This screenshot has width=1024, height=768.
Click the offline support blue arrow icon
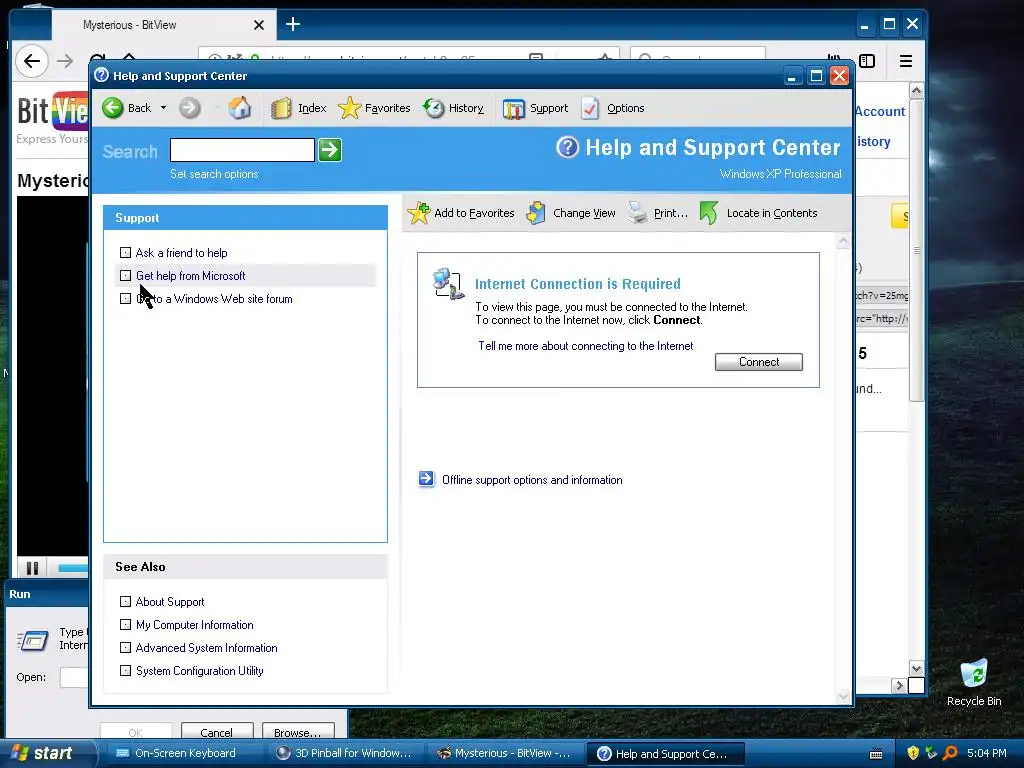[426, 479]
